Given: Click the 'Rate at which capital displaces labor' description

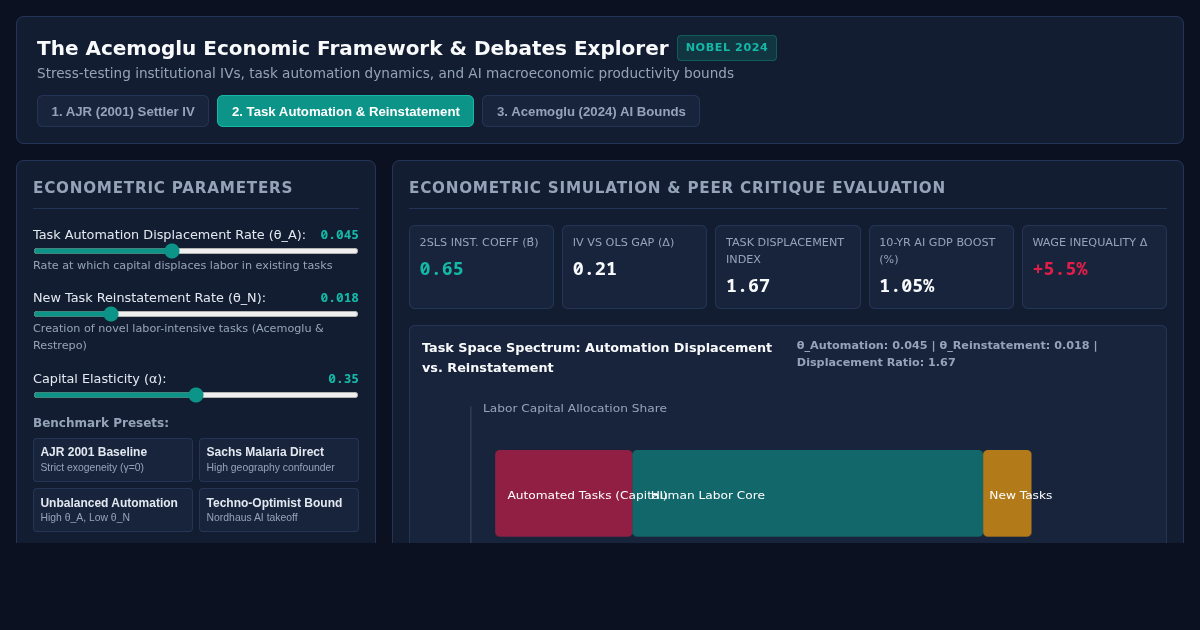Looking at the screenshot, I should coord(183,265).
